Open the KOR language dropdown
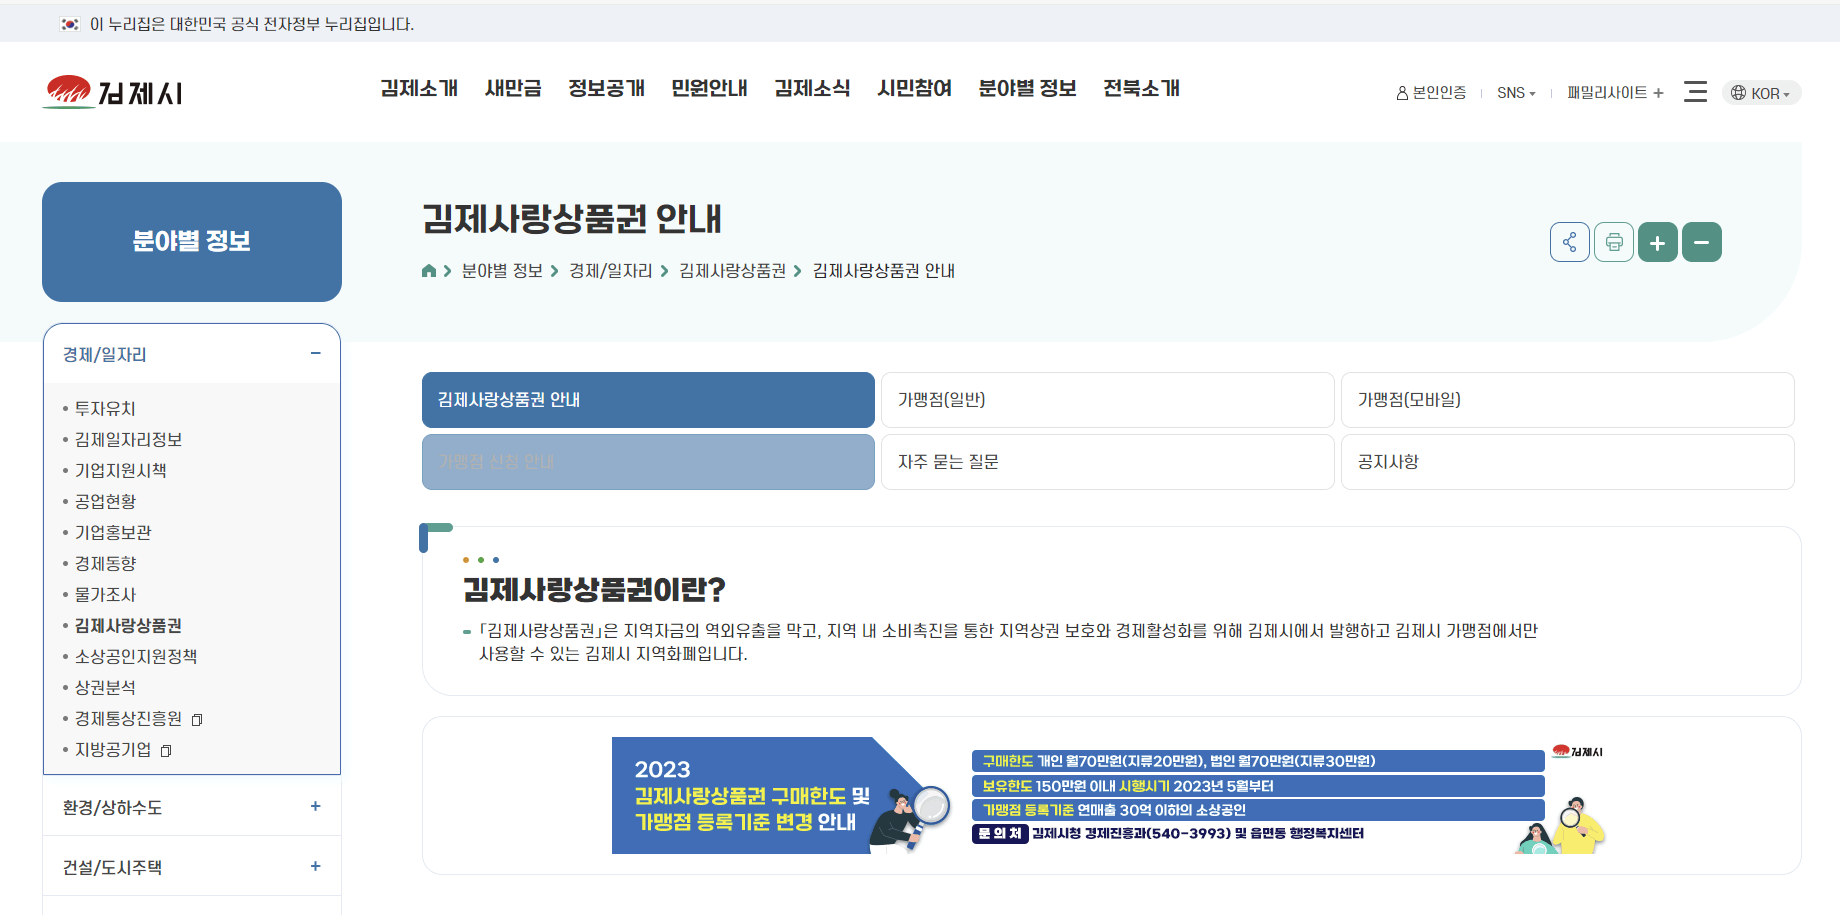Image resolution: width=1840 pixels, height=915 pixels. point(1761,92)
